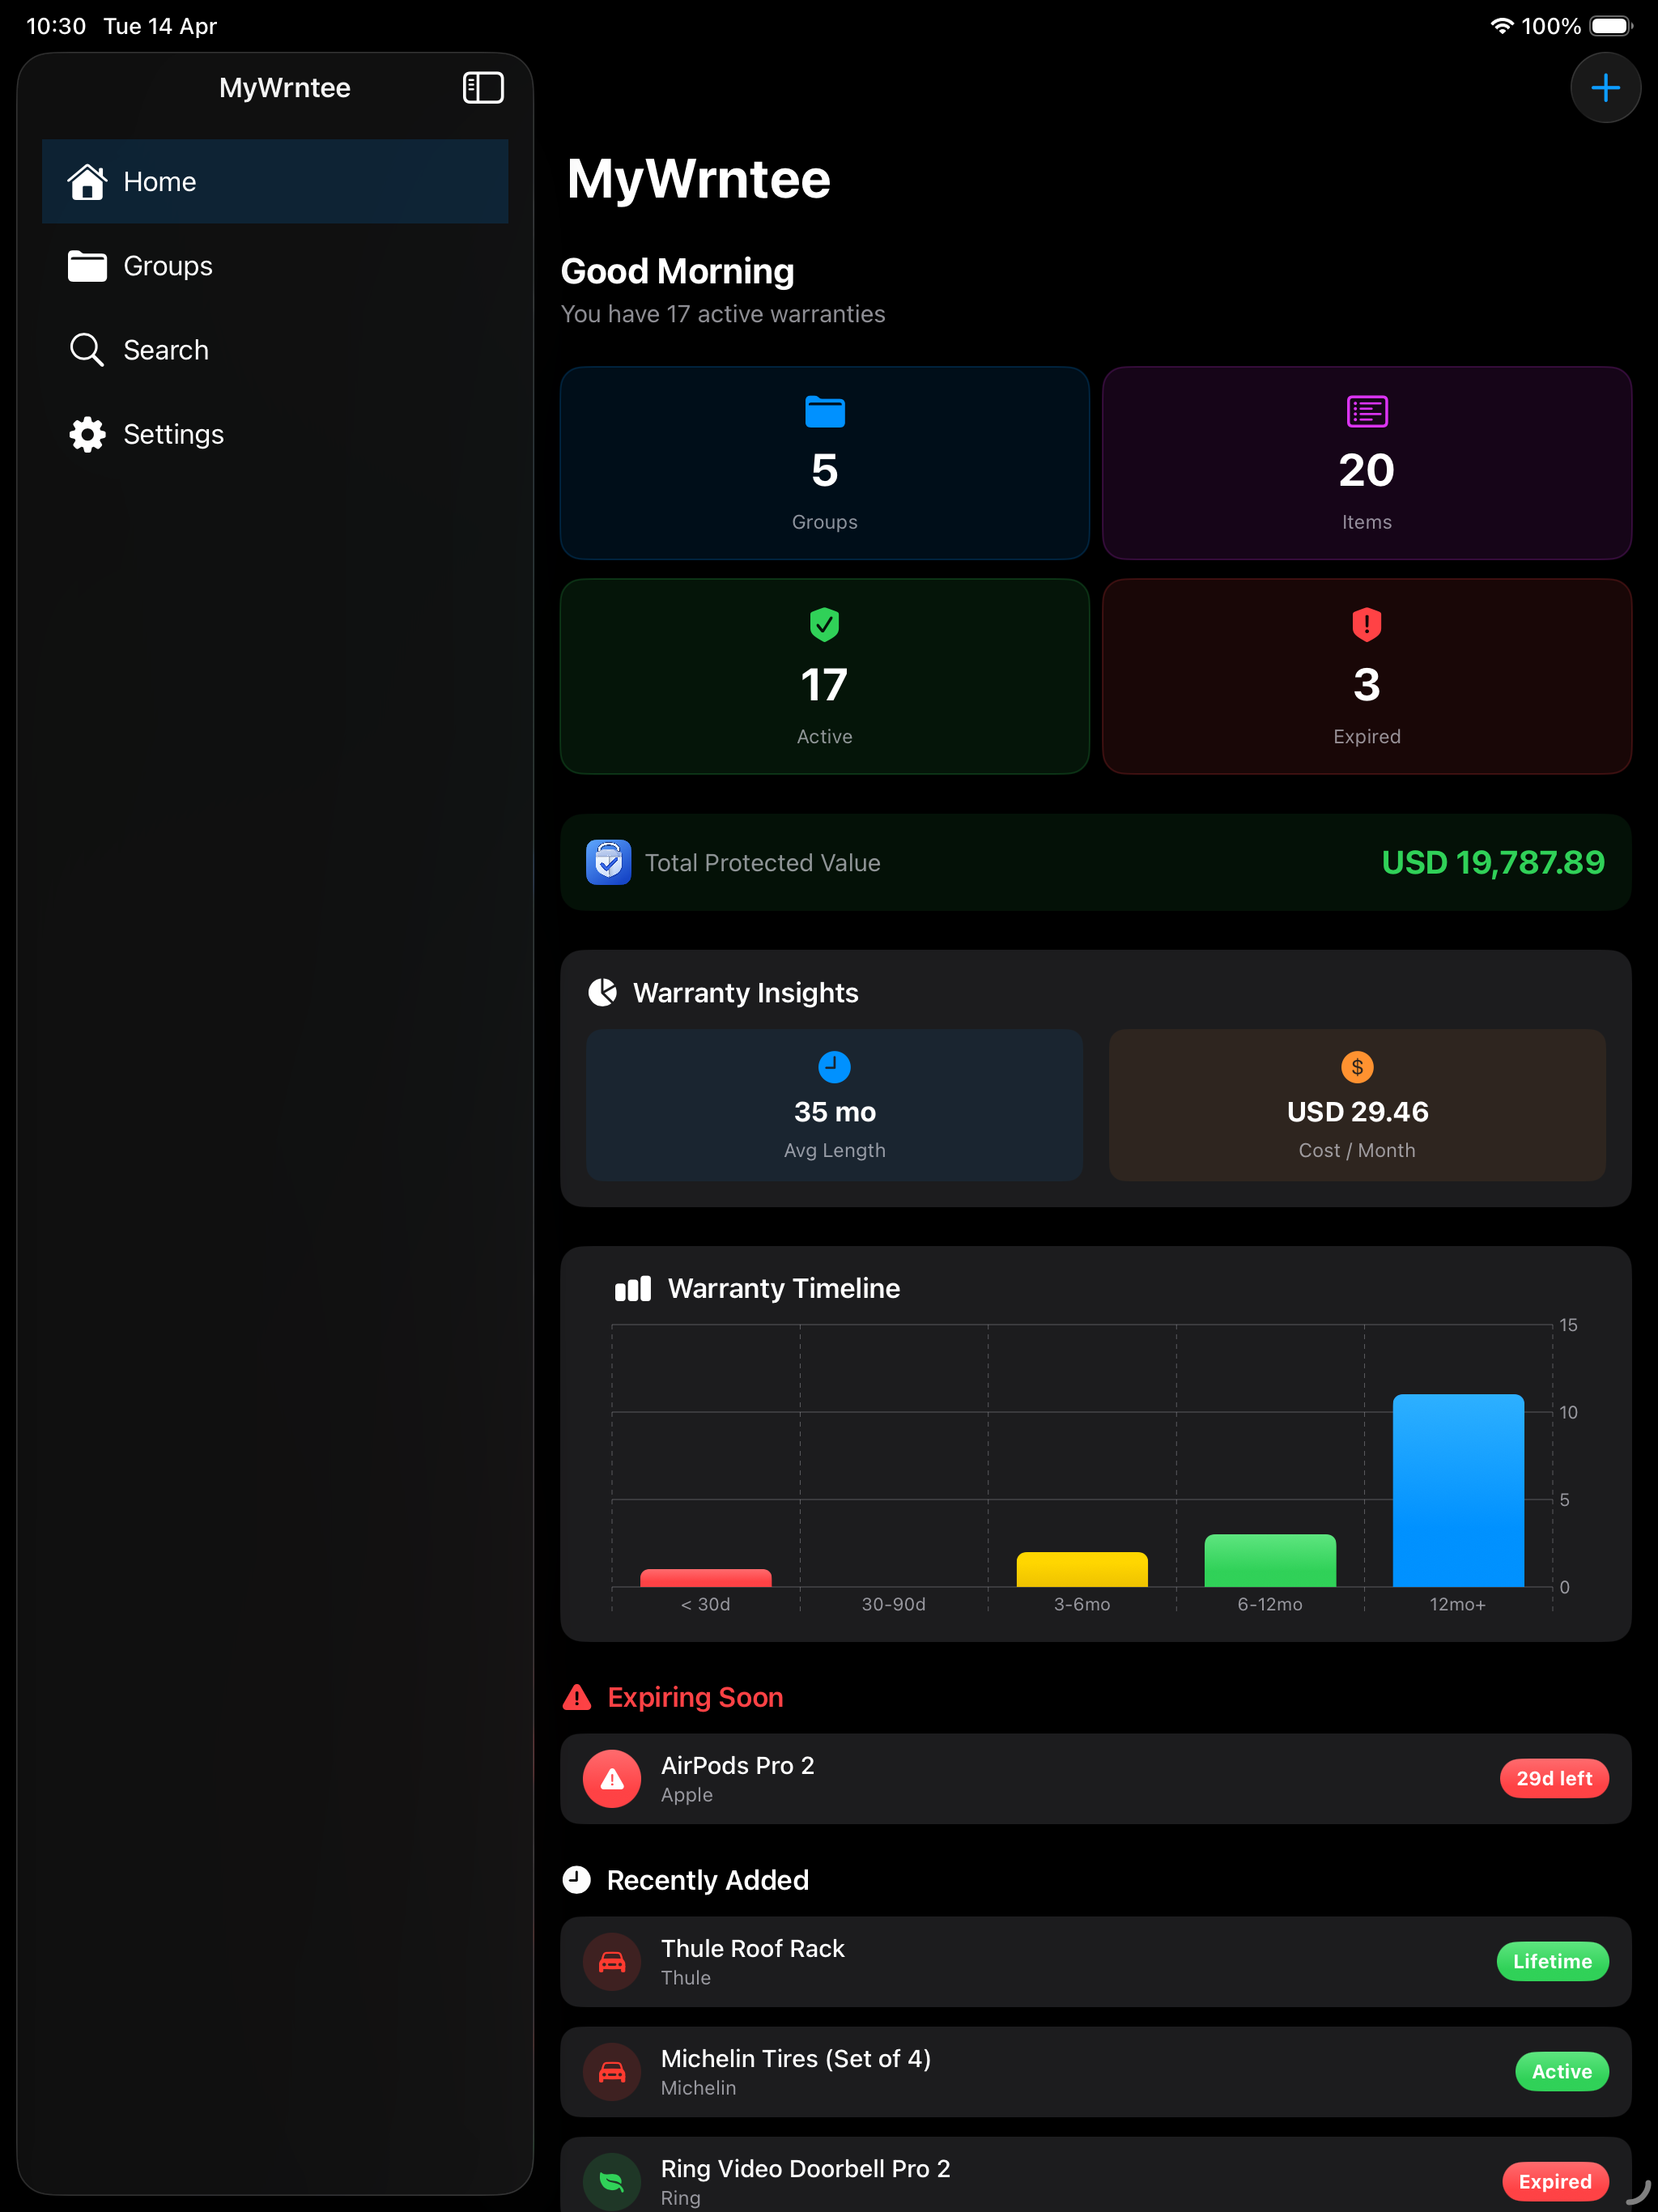Click the red alert icon beside AirPods Pro 2

click(x=612, y=1778)
